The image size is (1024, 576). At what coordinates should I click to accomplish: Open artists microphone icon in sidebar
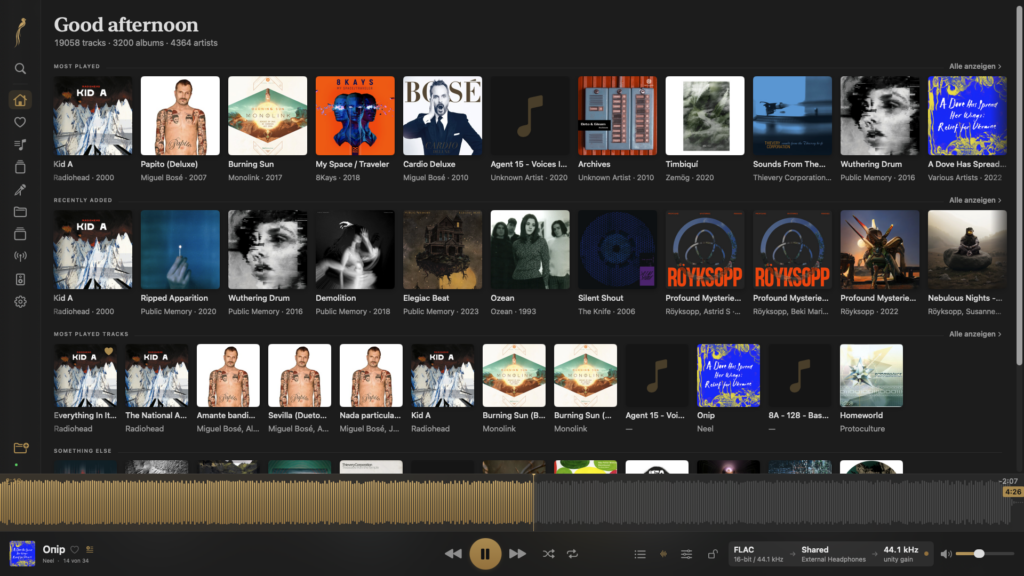tap(20, 189)
